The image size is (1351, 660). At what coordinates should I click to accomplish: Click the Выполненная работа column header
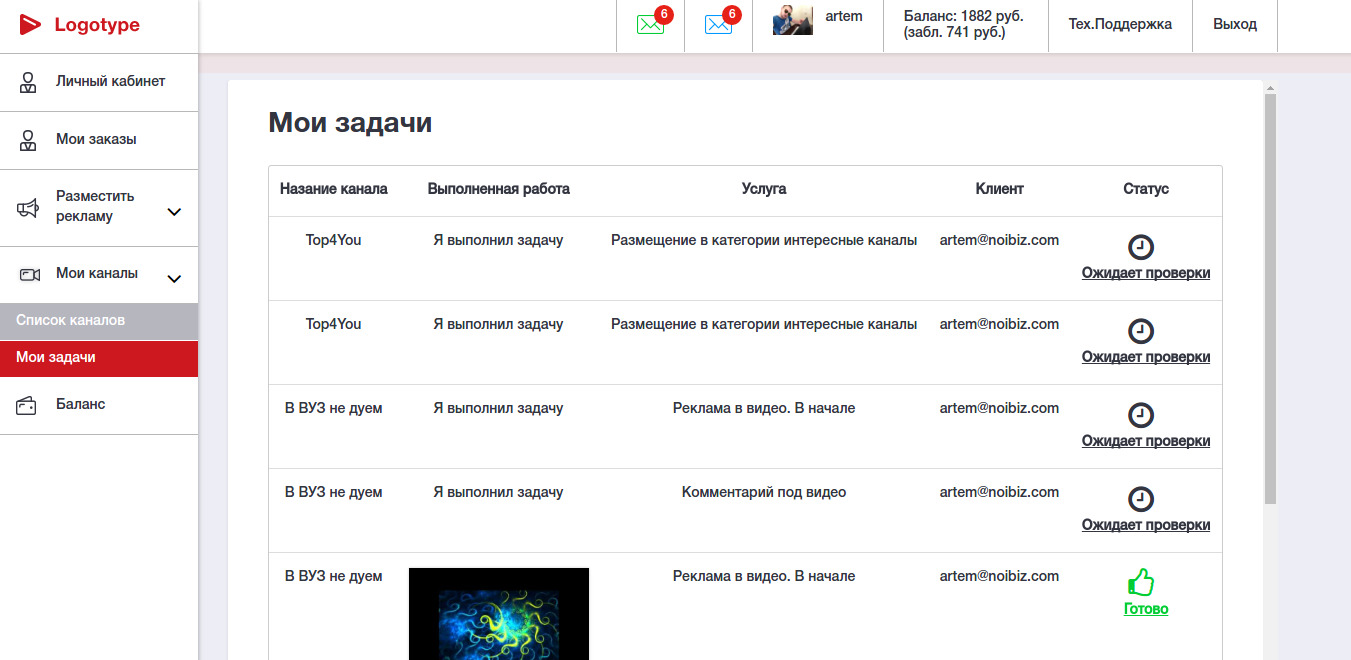click(x=499, y=189)
